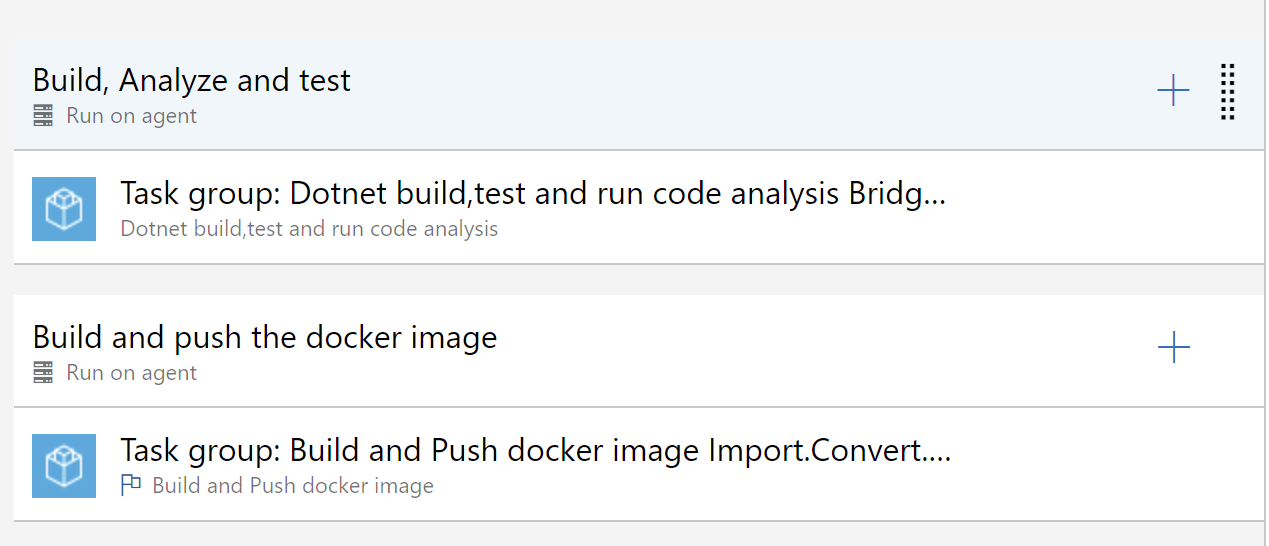Add a task to Build, Analyze and test job
The image size is (1269, 546).
[1173, 91]
